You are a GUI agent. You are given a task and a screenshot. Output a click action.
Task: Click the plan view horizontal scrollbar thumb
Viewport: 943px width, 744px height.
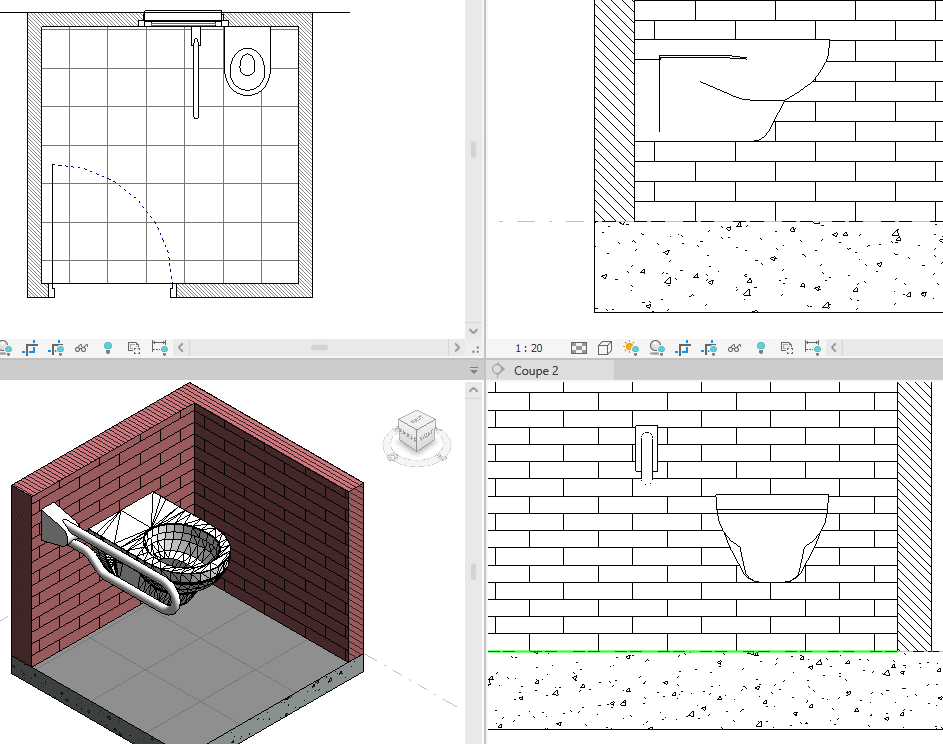(x=319, y=348)
